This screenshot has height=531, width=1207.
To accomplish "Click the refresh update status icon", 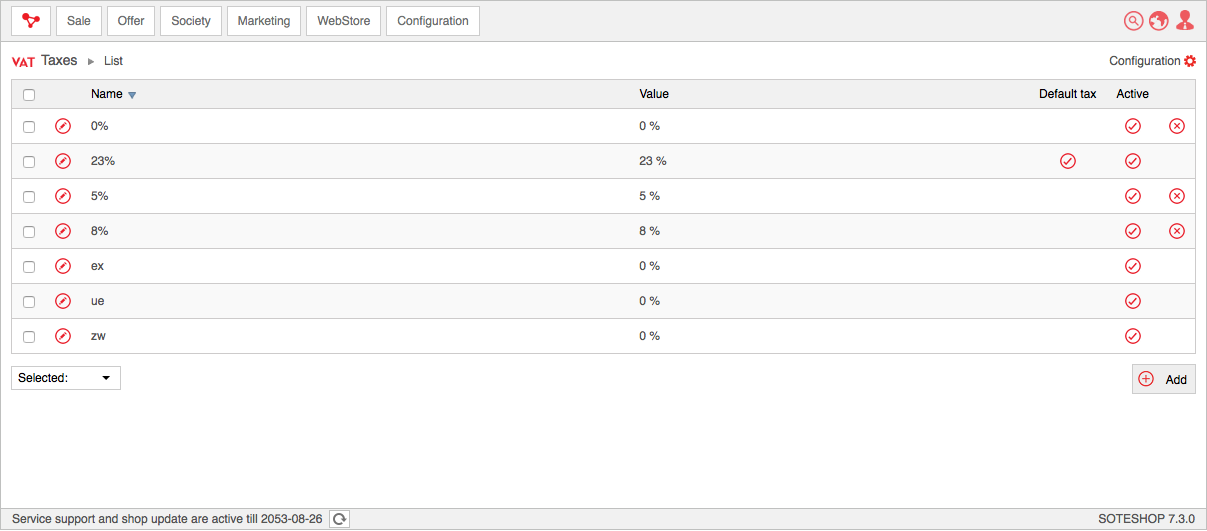I will pyautogui.click(x=340, y=519).
